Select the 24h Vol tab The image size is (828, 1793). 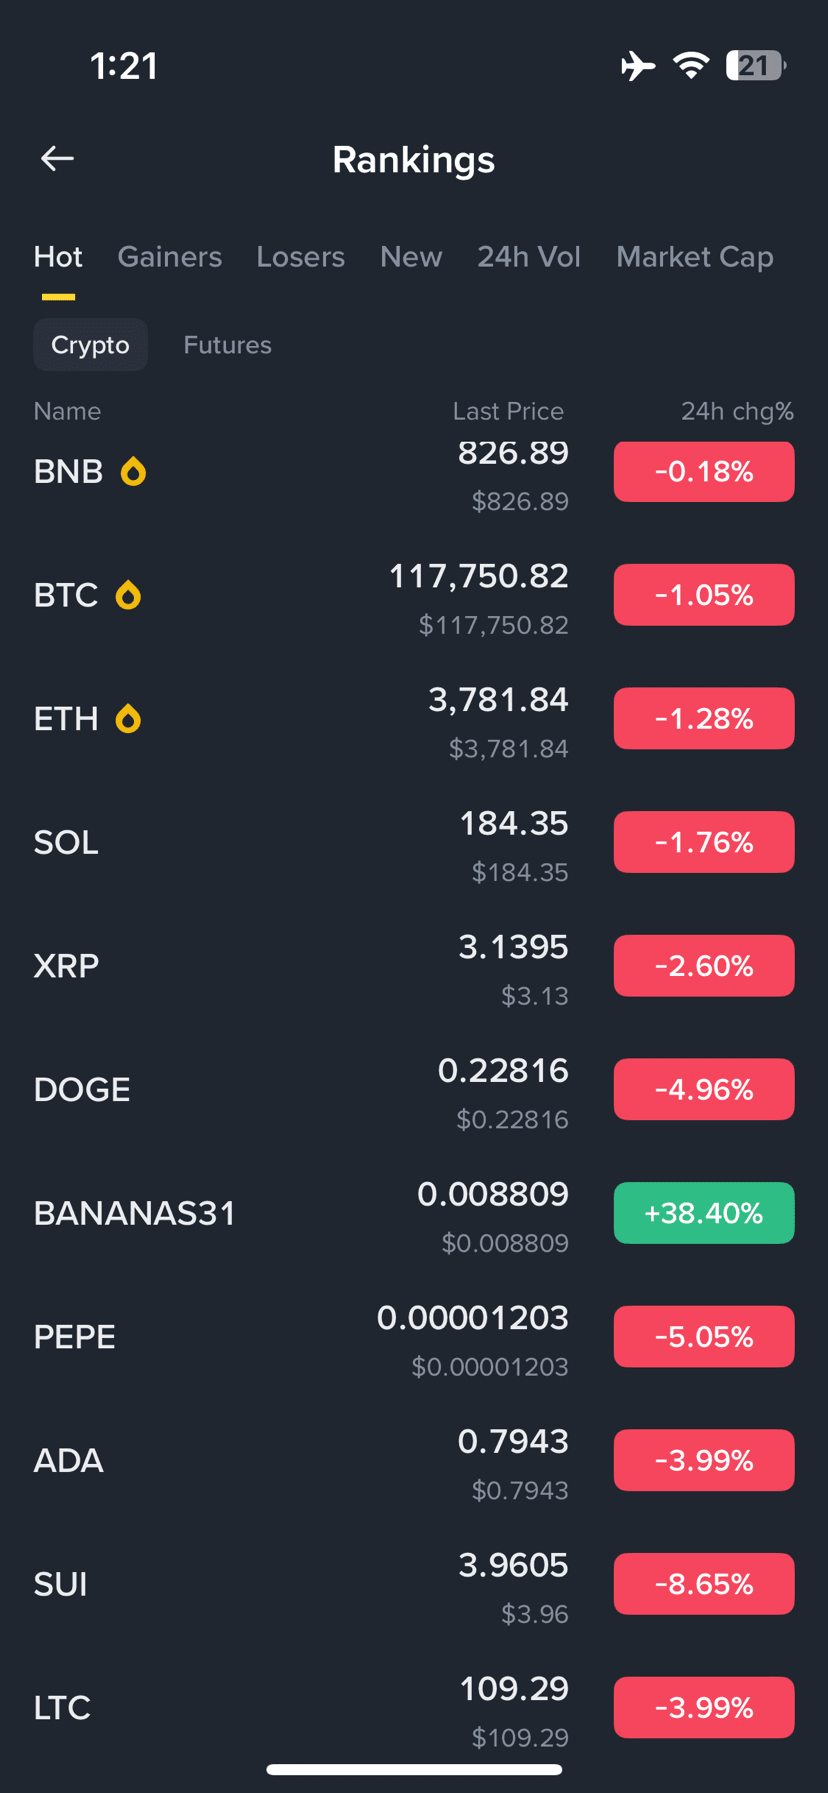[529, 257]
